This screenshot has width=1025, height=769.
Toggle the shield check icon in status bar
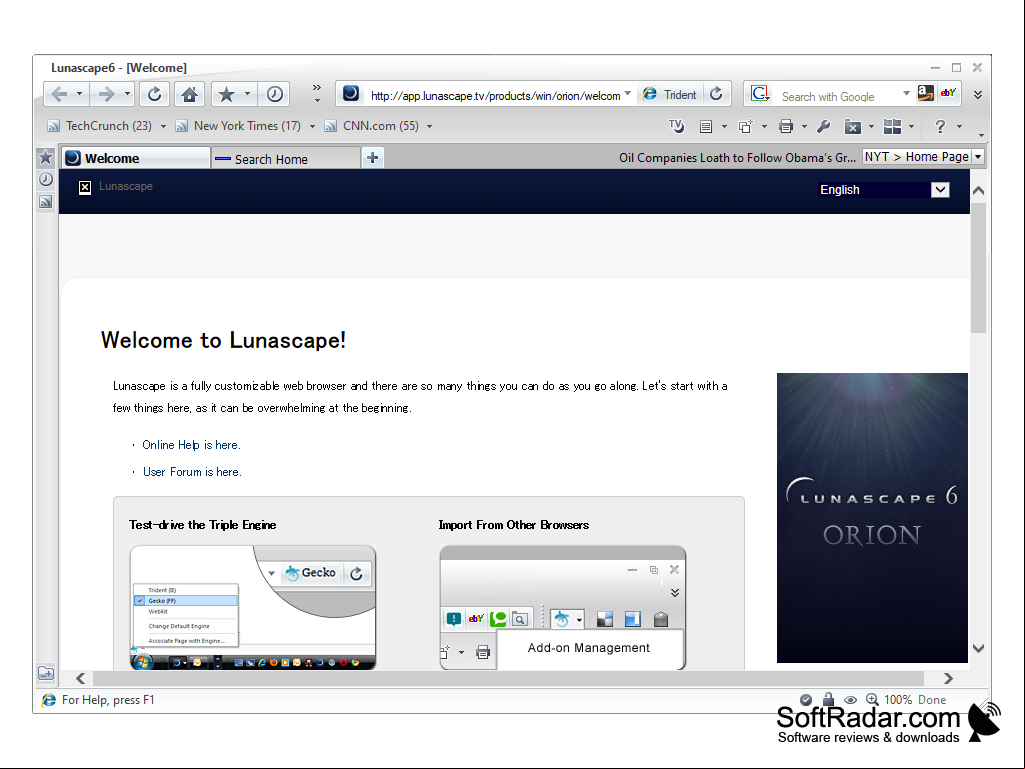(806, 700)
